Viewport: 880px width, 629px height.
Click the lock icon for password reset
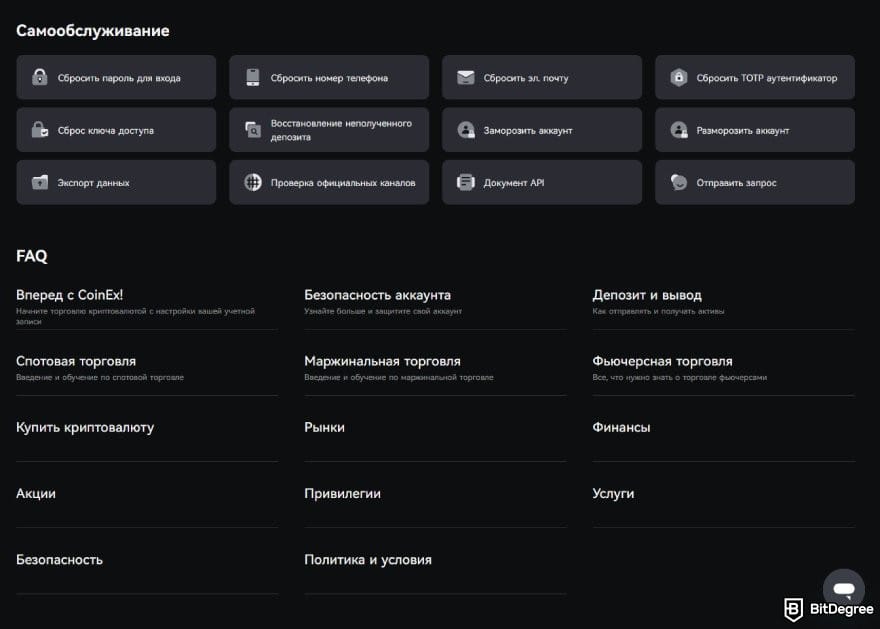coord(39,77)
